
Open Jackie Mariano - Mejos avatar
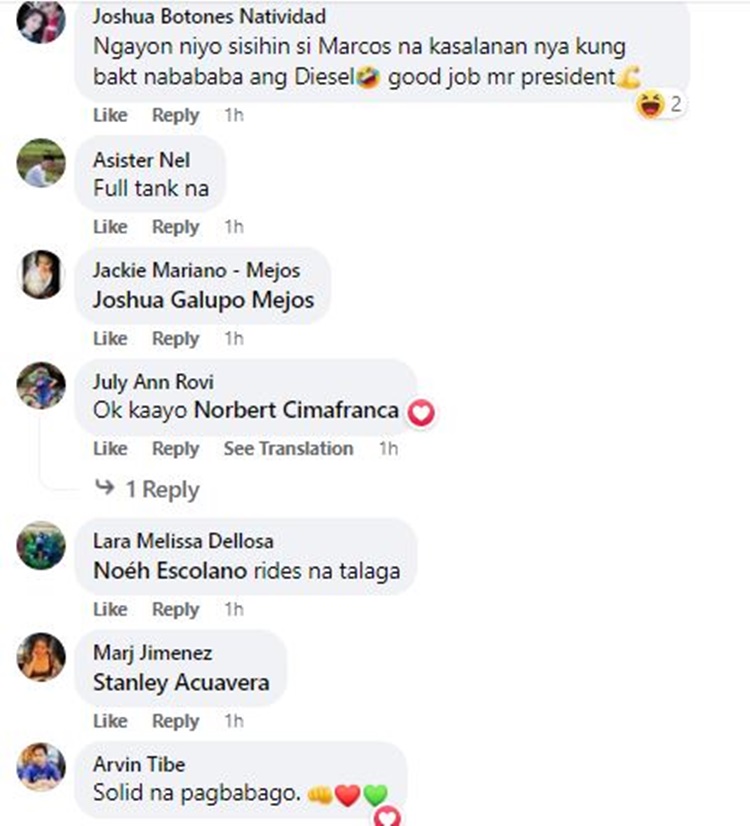[x=41, y=274]
